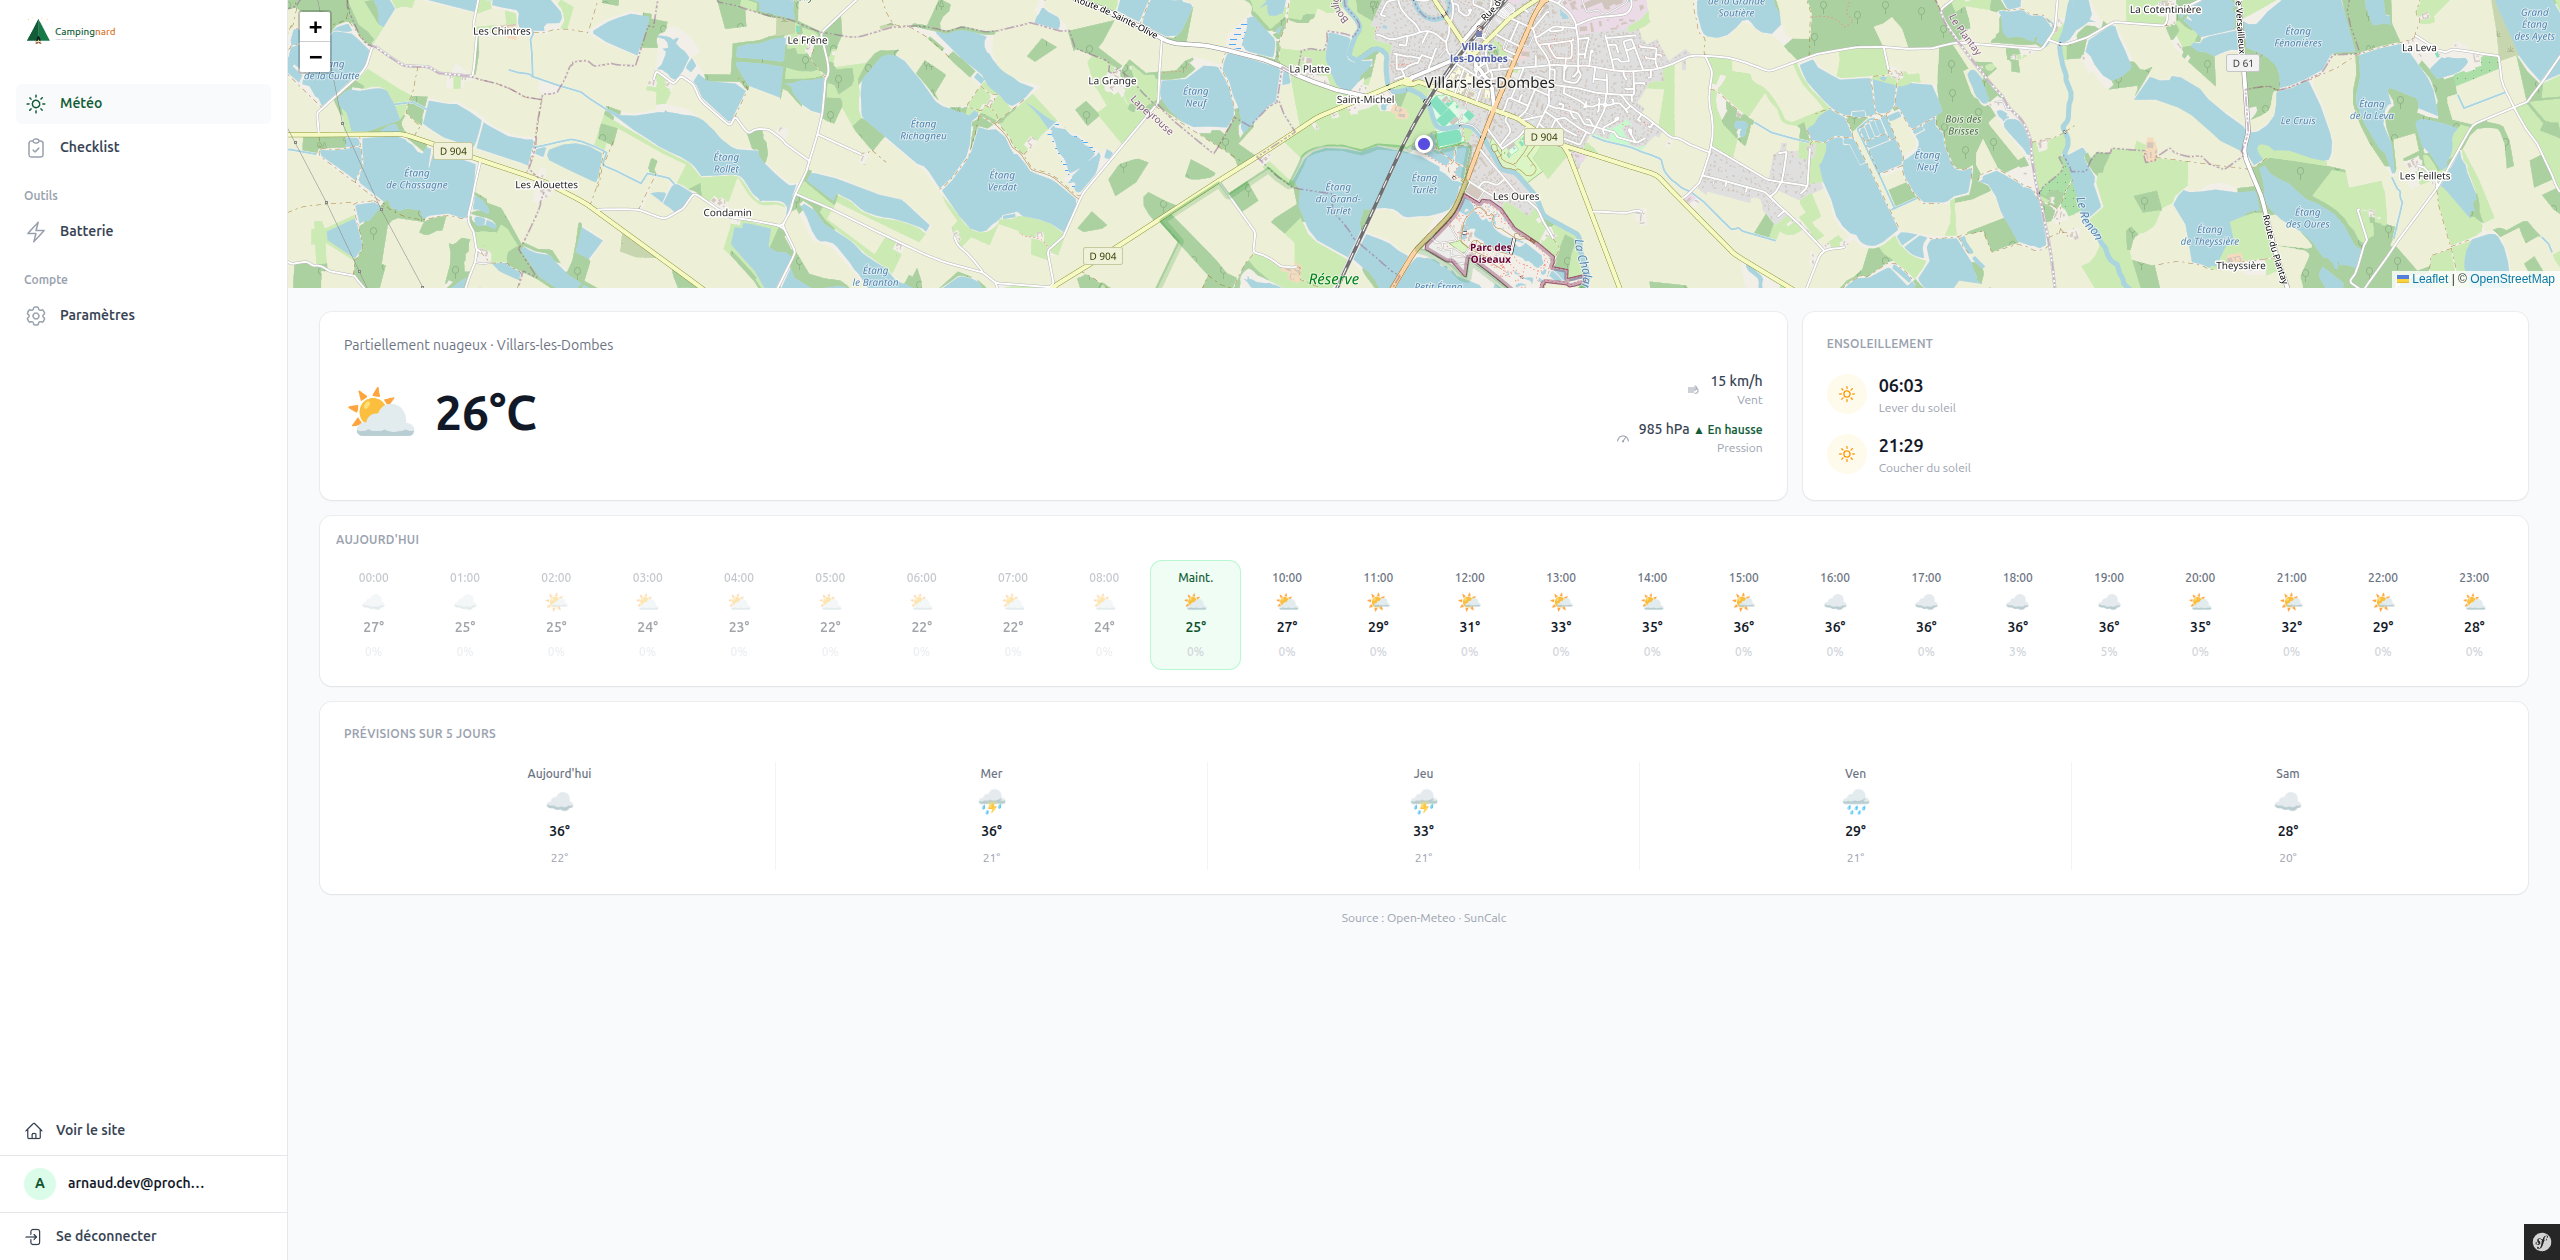Click the En hausse pressure trend

(1728, 430)
